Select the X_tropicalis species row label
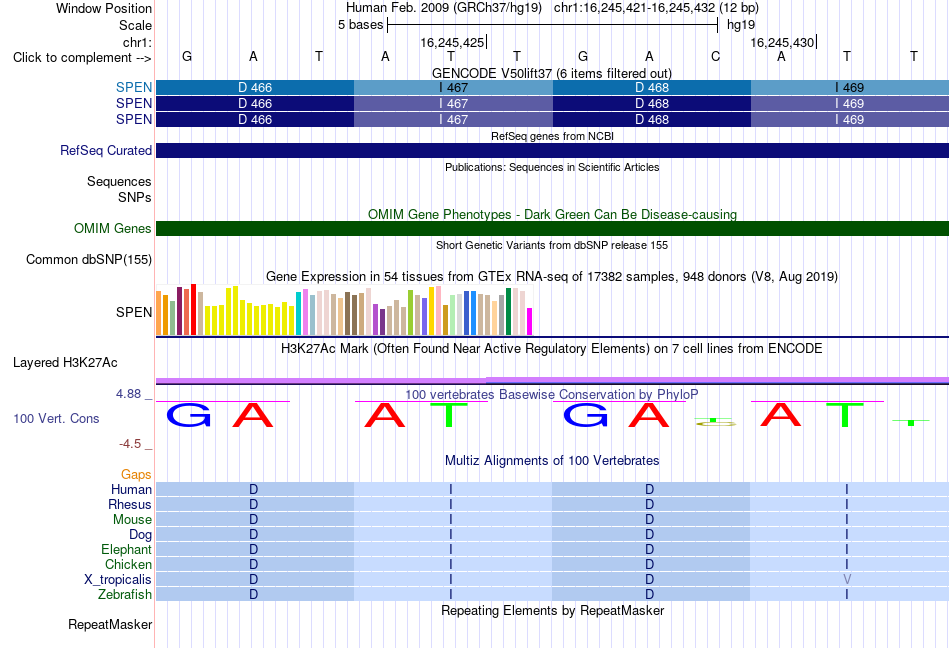The image size is (950, 648). pyautogui.click(x=118, y=580)
